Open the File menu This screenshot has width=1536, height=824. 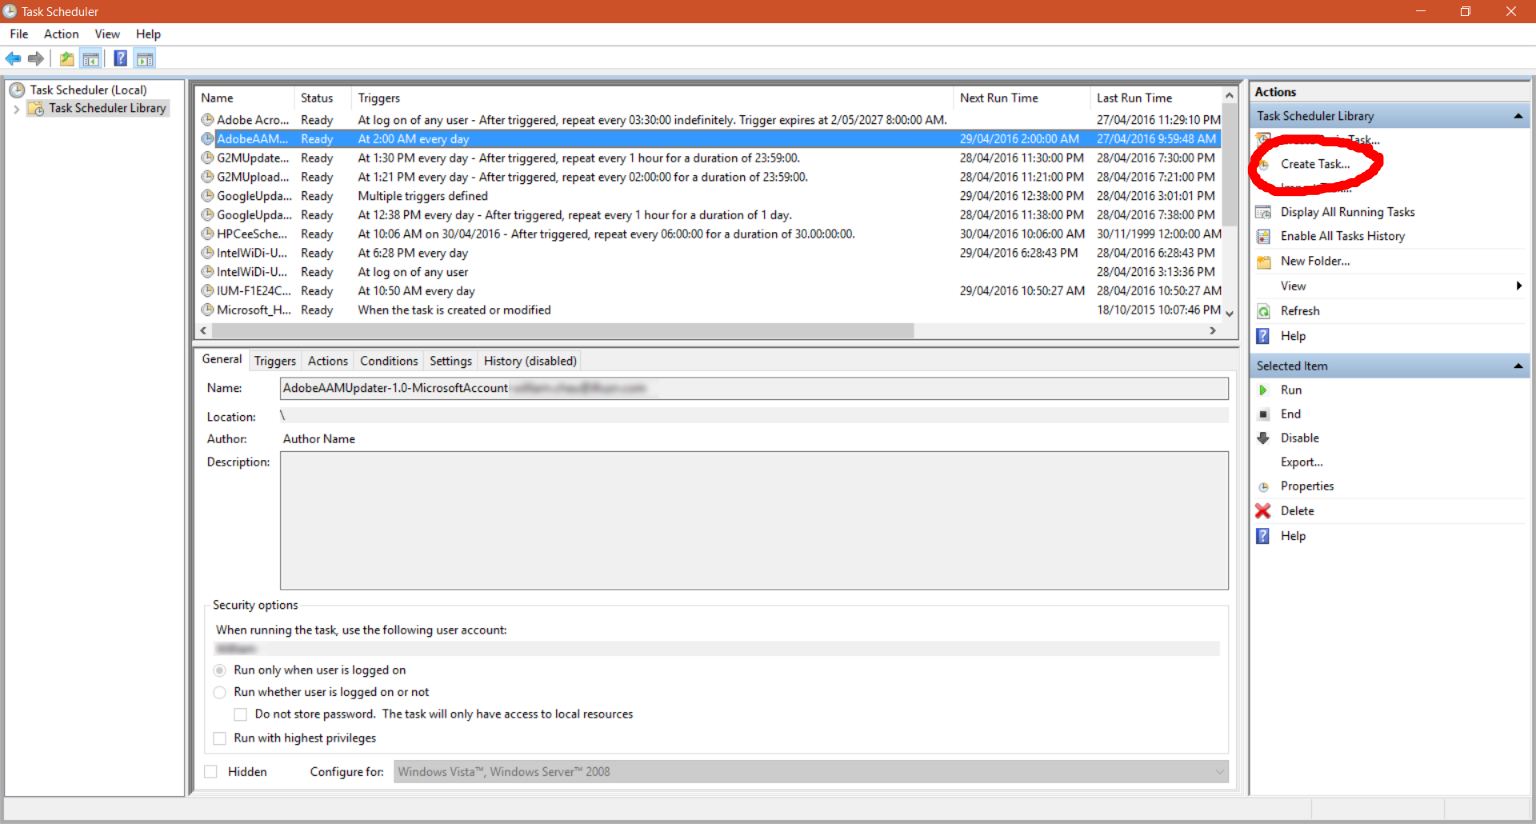(19, 34)
